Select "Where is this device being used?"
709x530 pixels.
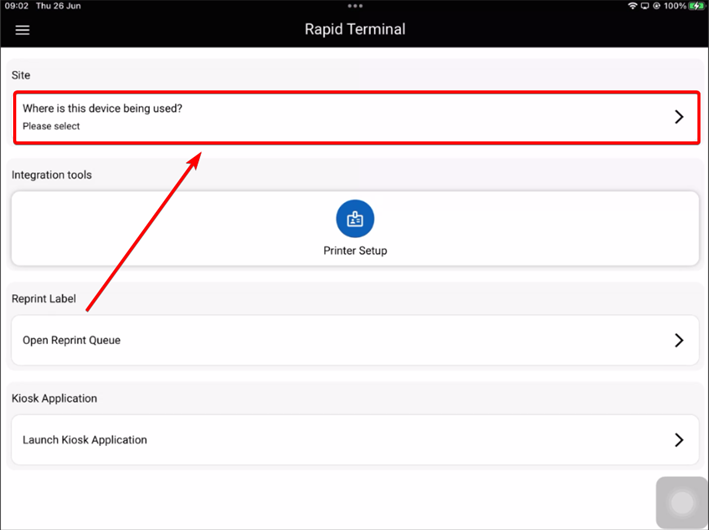tap(102, 108)
